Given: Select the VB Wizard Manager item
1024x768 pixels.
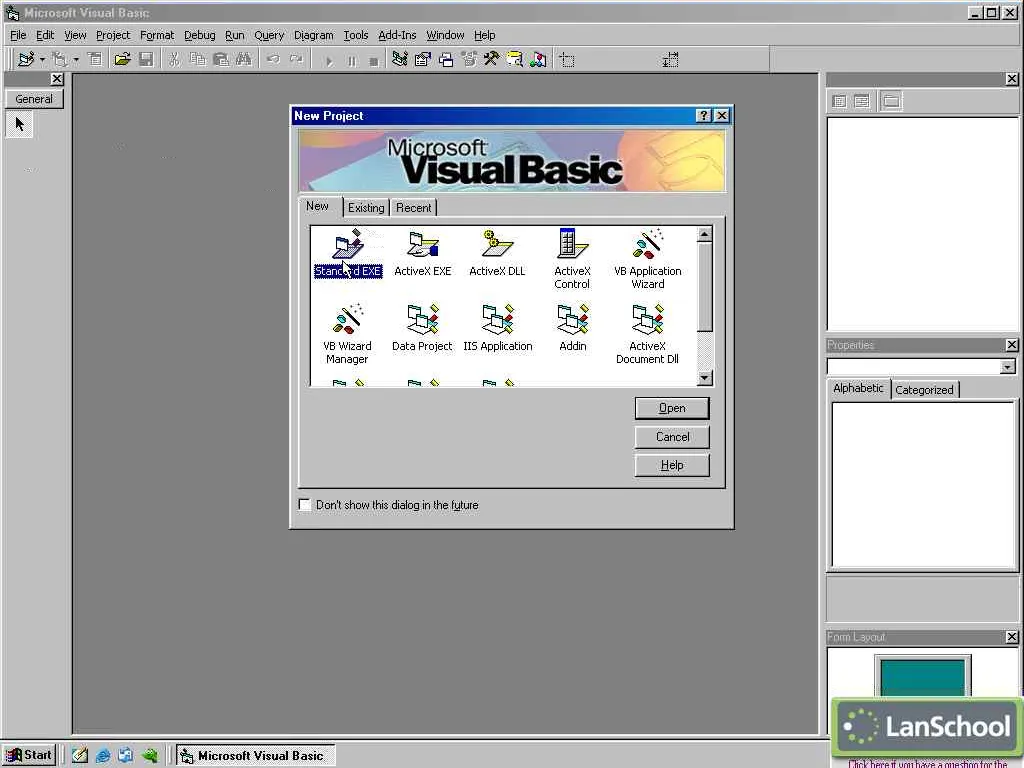Looking at the screenshot, I should pos(347,334).
